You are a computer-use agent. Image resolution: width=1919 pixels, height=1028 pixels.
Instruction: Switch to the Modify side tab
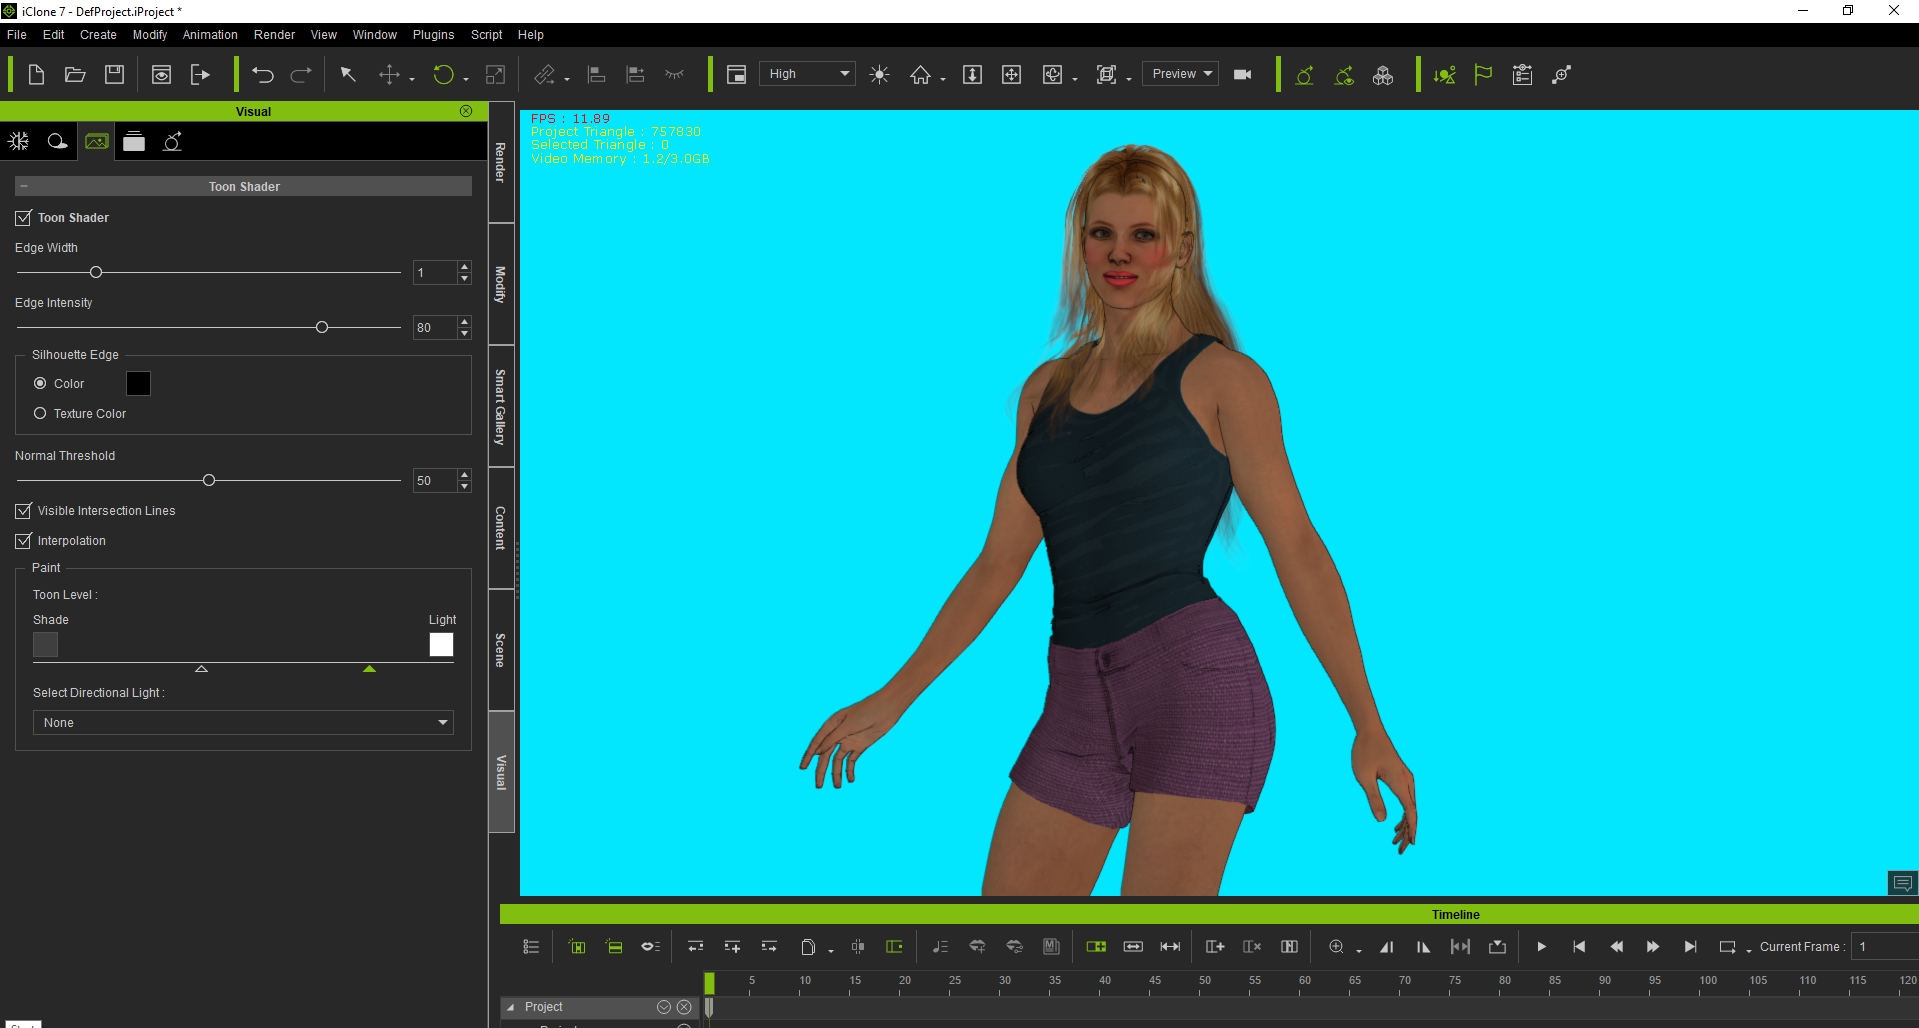point(501,285)
